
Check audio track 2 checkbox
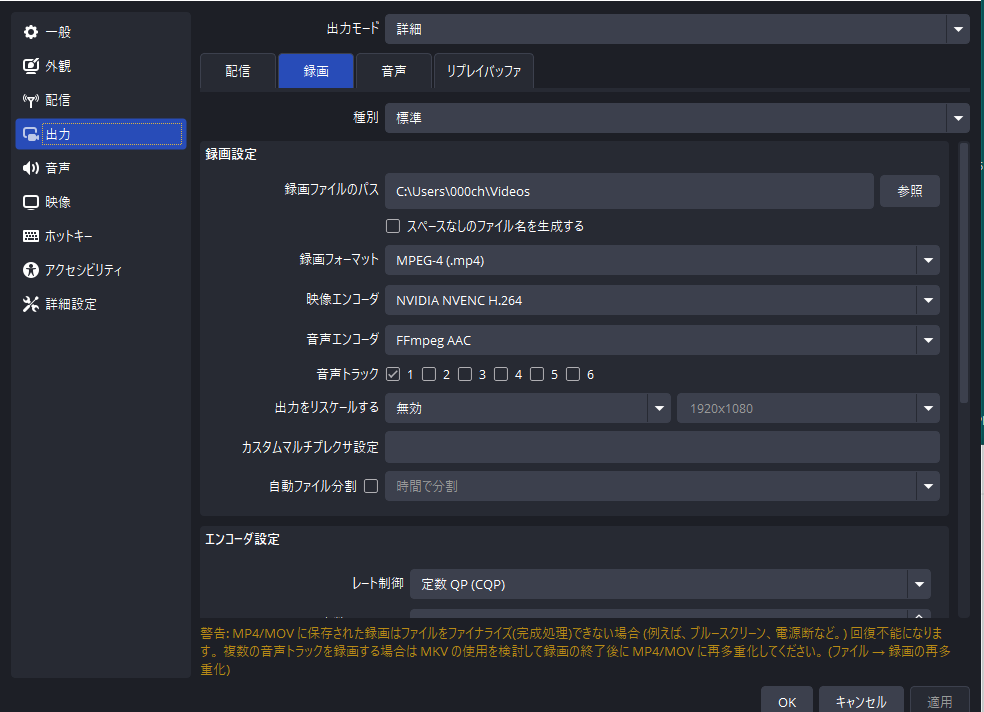(429, 375)
